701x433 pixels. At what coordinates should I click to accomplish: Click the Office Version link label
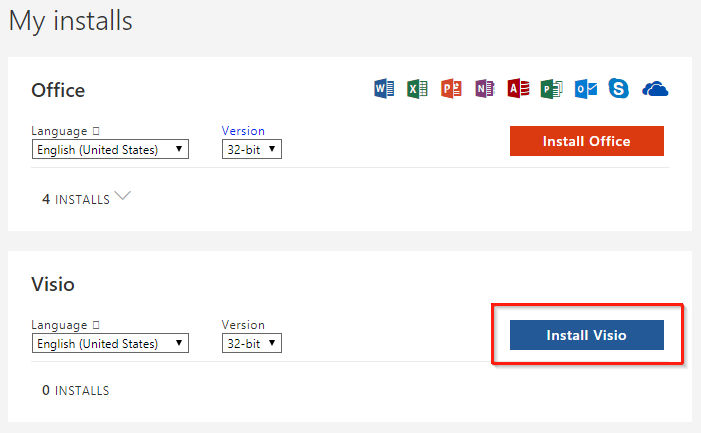pyautogui.click(x=243, y=131)
